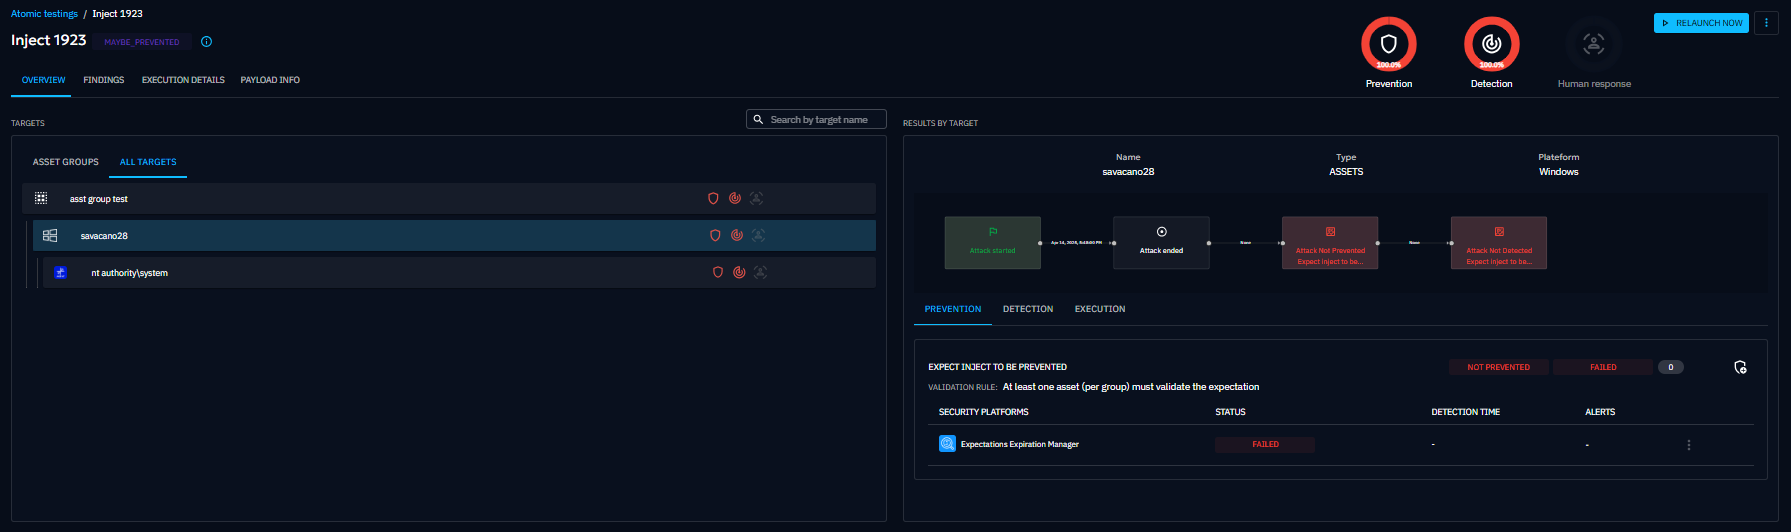
Task: Go to Atomic testings breadcrumb link
Action: (x=44, y=14)
